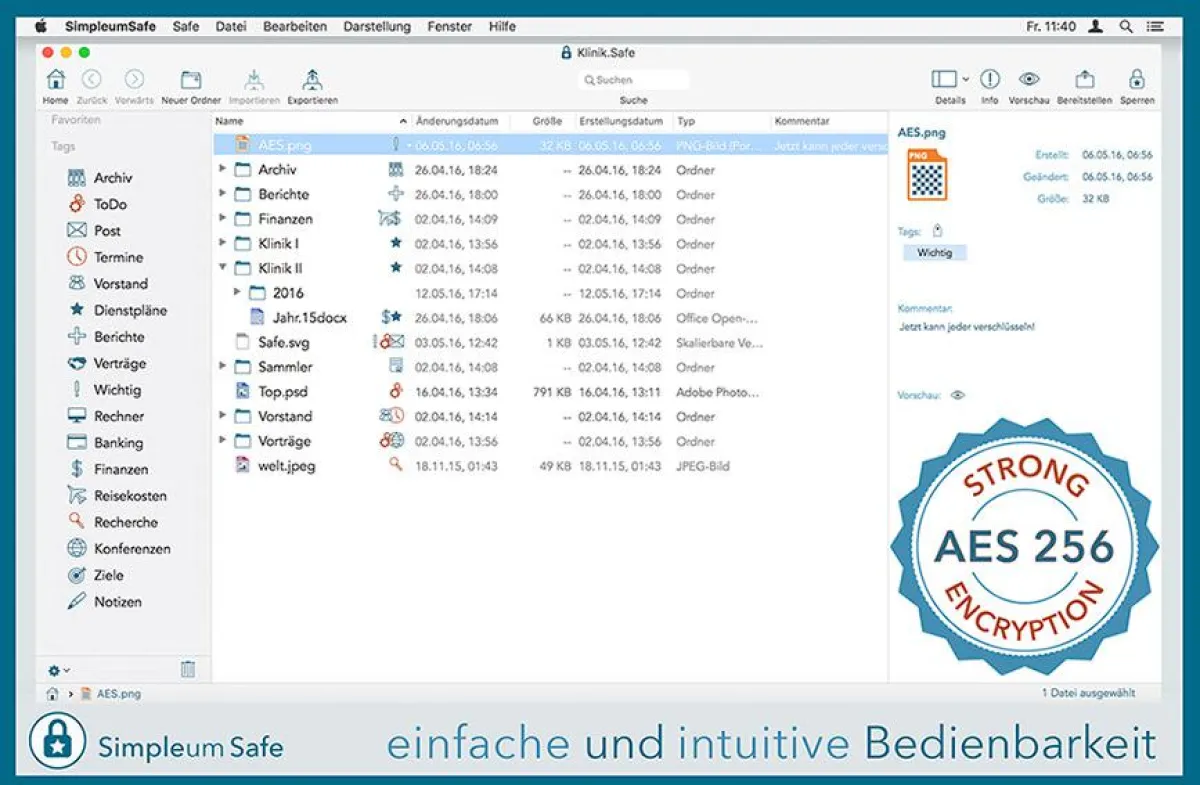Click the Home icon in the toolbar
The image size is (1200, 785).
pos(55,78)
